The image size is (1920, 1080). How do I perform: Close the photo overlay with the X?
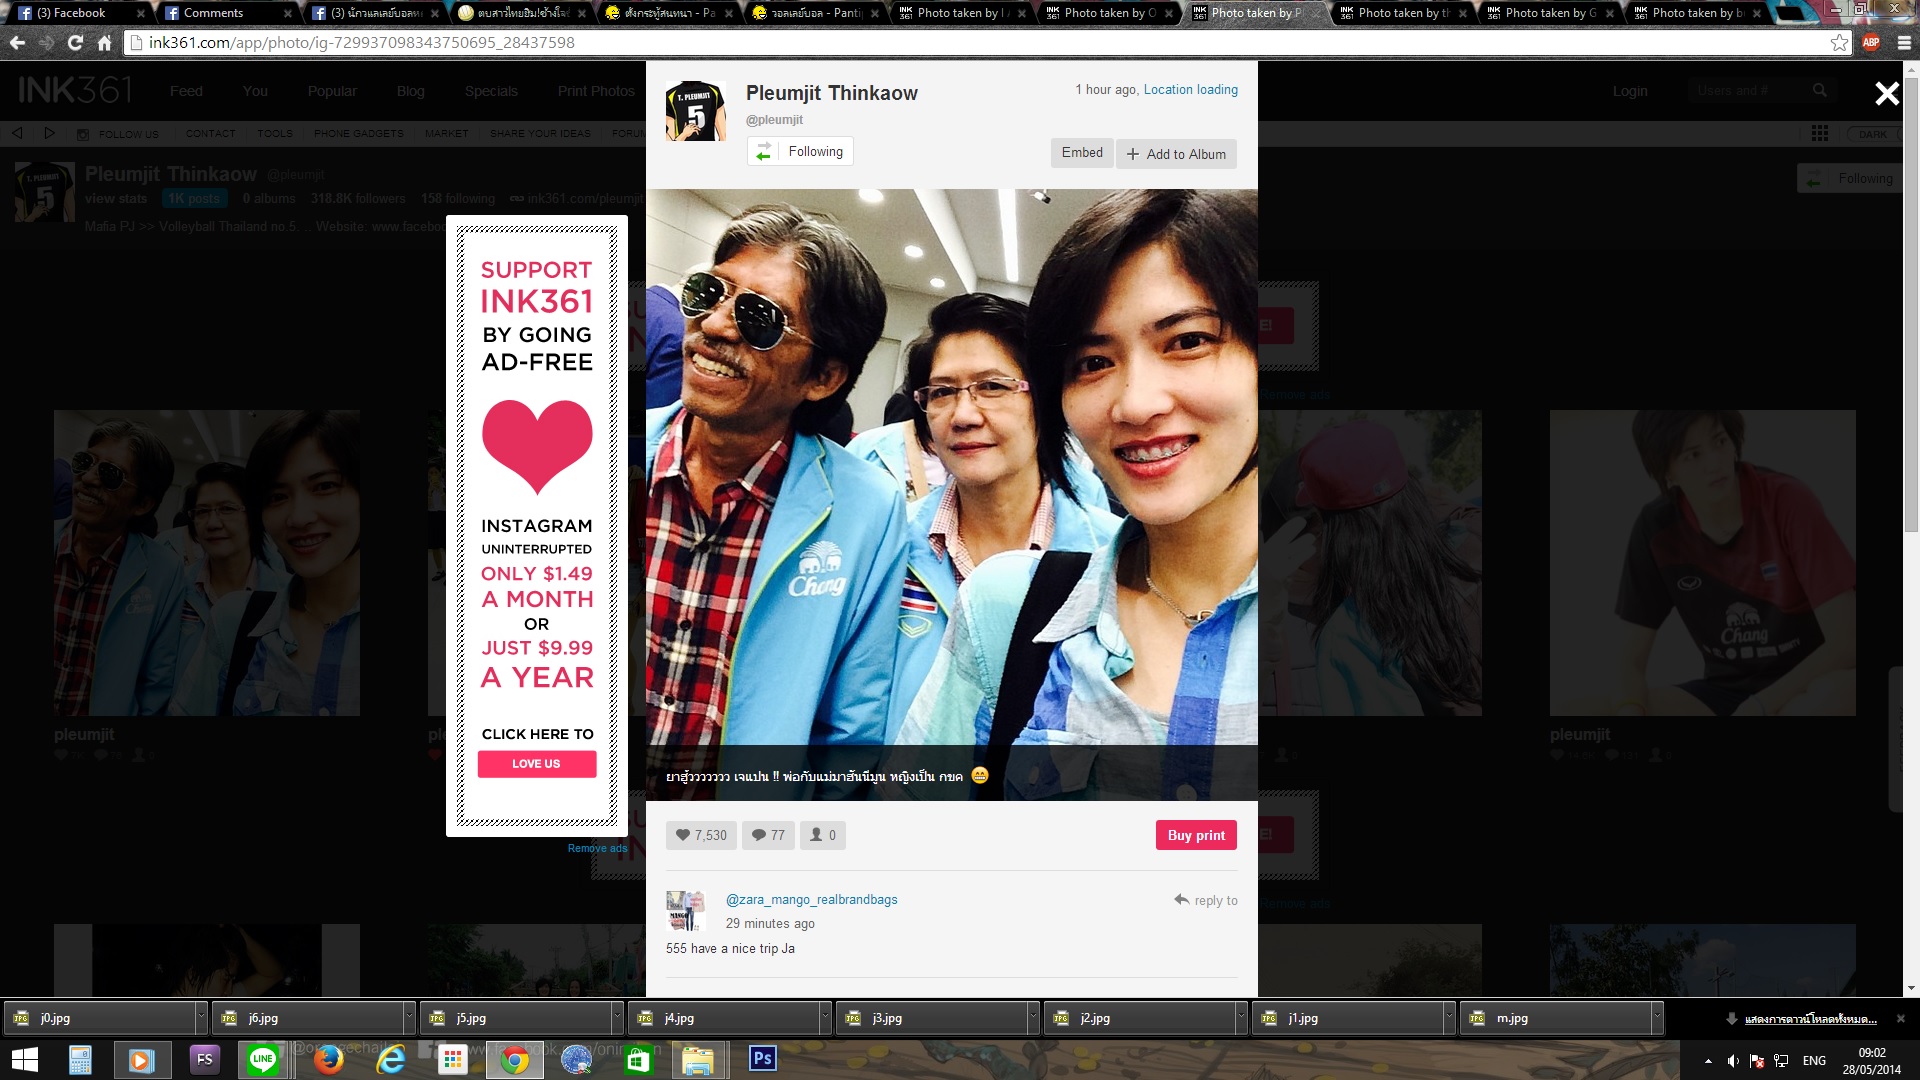pyautogui.click(x=1886, y=93)
